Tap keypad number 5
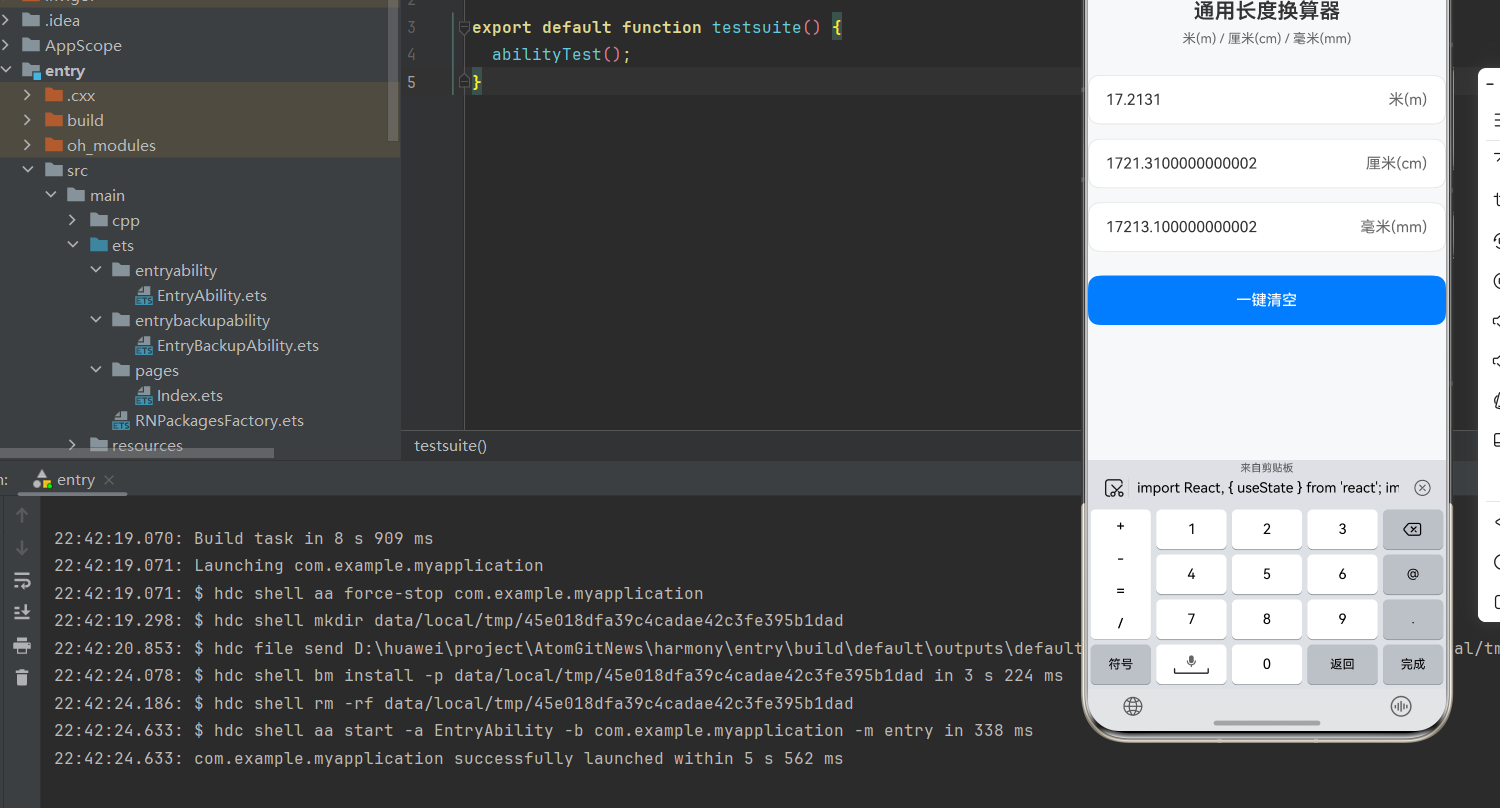 tap(1267, 575)
